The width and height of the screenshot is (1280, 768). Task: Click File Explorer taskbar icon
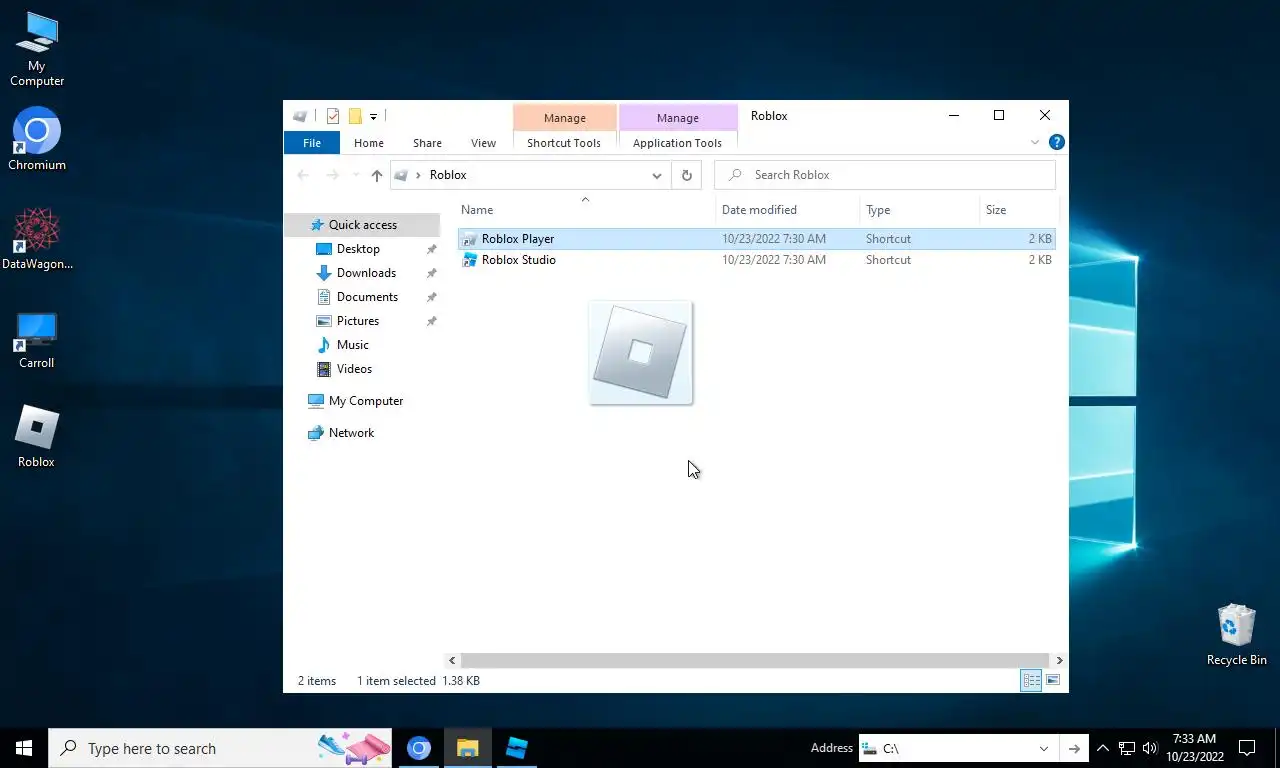pos(468,748)
